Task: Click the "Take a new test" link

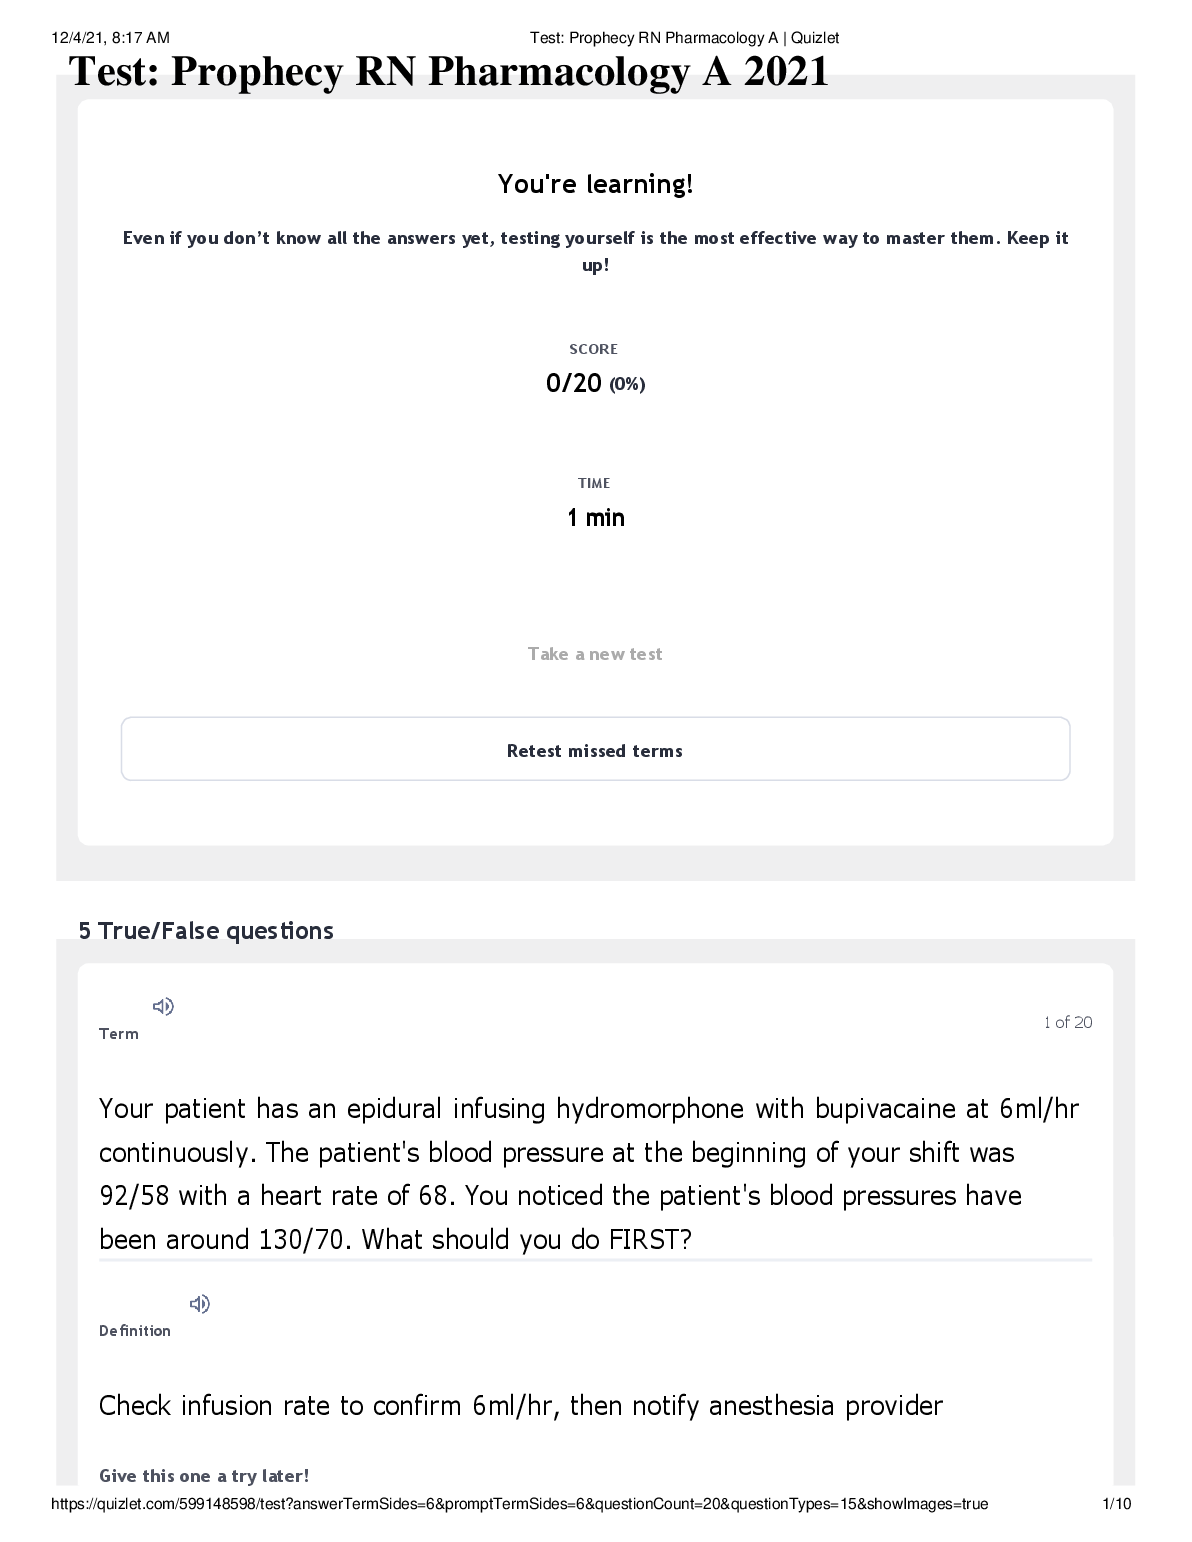Action: [595, 654]
